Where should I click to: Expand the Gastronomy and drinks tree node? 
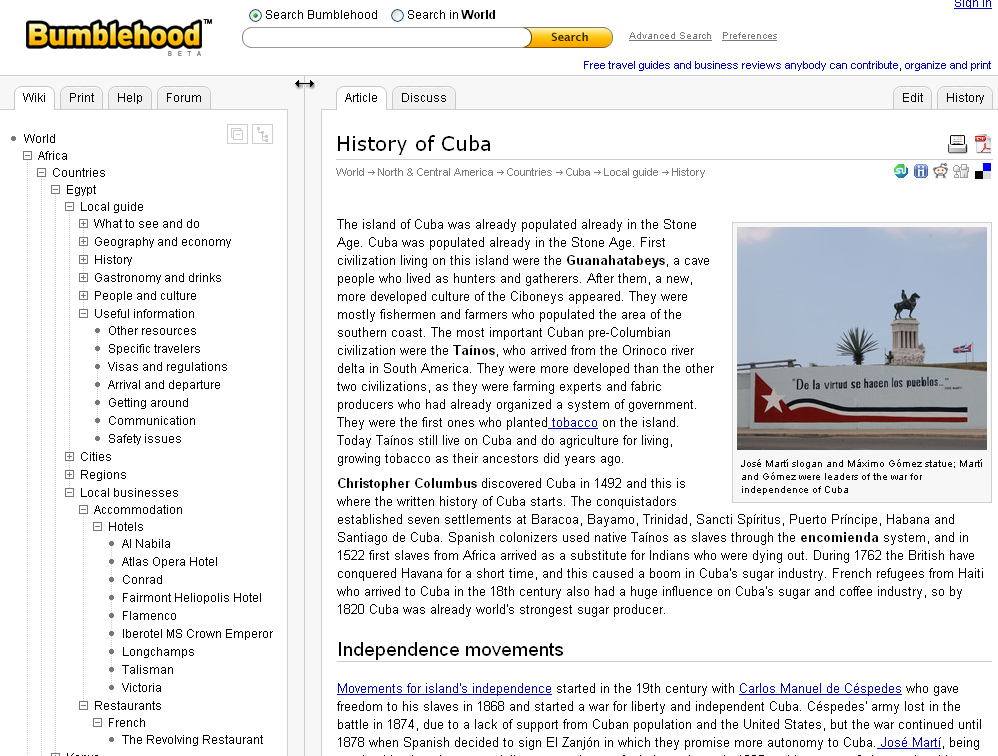point(84,278)
